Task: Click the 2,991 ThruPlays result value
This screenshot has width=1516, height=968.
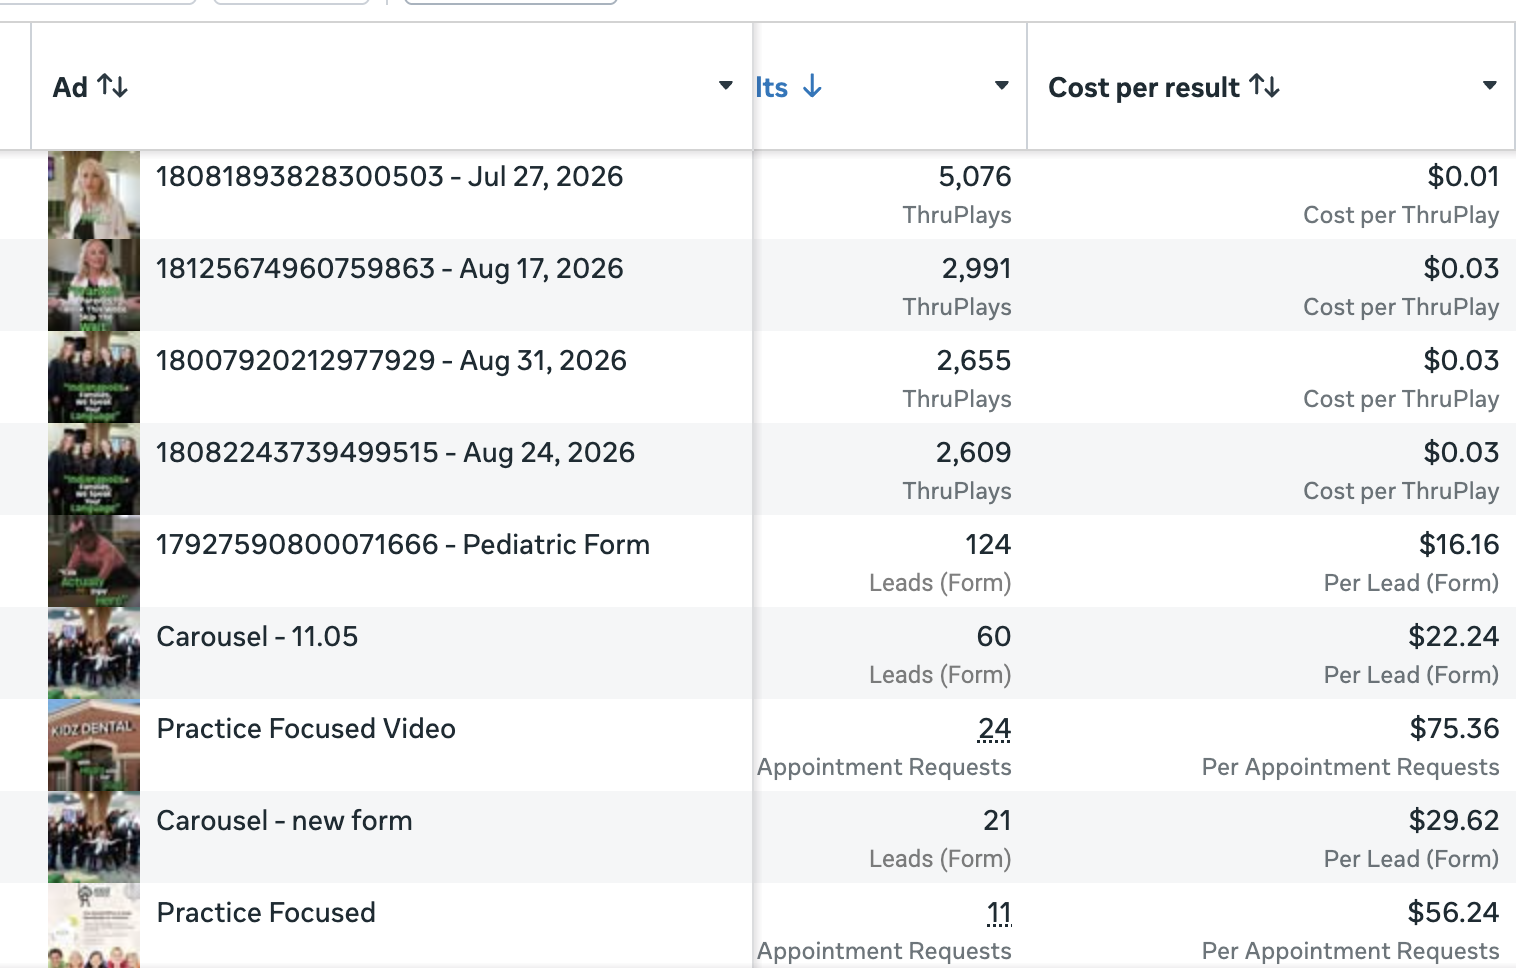Action: [977, 269]
